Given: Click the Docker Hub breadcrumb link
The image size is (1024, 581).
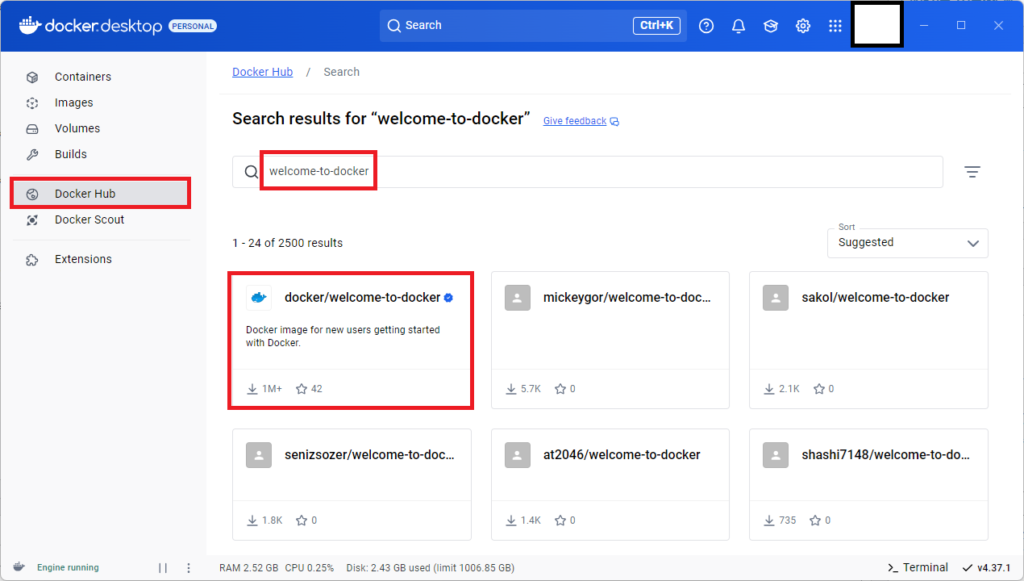Looking at the screenshot, I should coord(263,72).
